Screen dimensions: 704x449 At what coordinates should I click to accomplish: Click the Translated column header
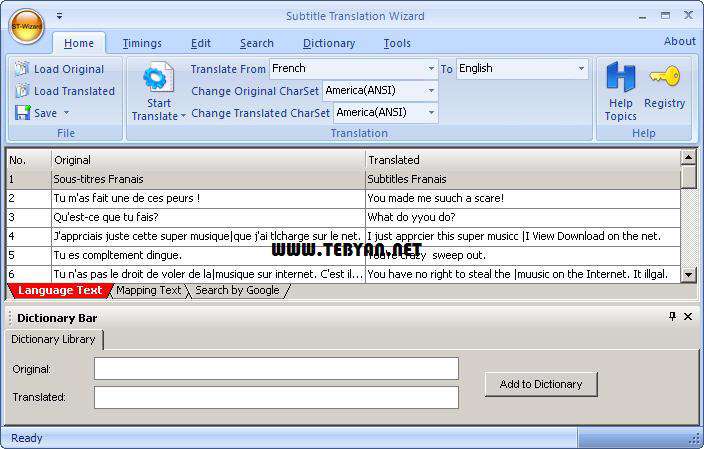tap(523, 160)
